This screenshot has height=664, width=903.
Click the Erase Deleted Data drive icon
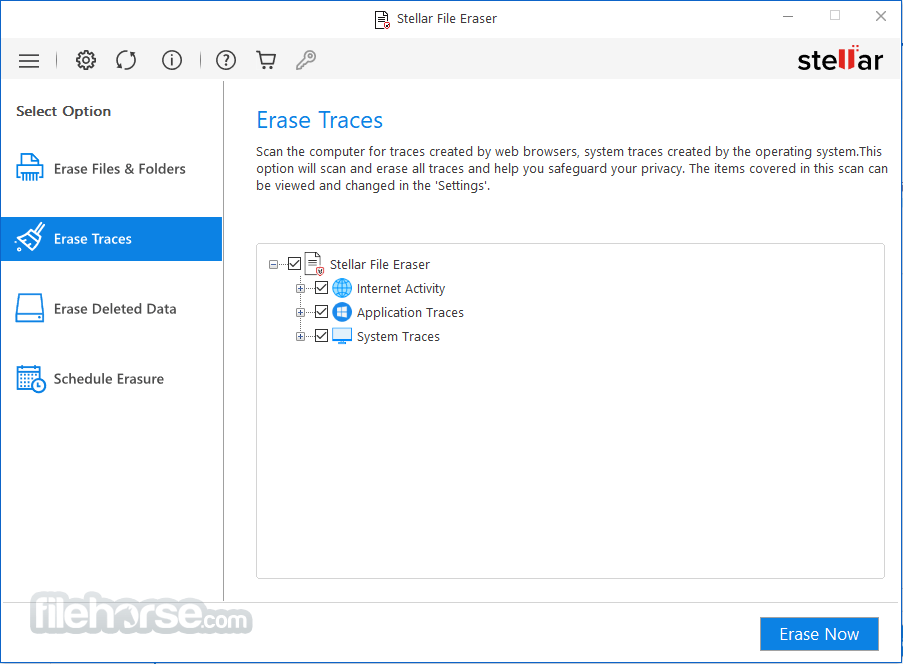coord(29,308)
